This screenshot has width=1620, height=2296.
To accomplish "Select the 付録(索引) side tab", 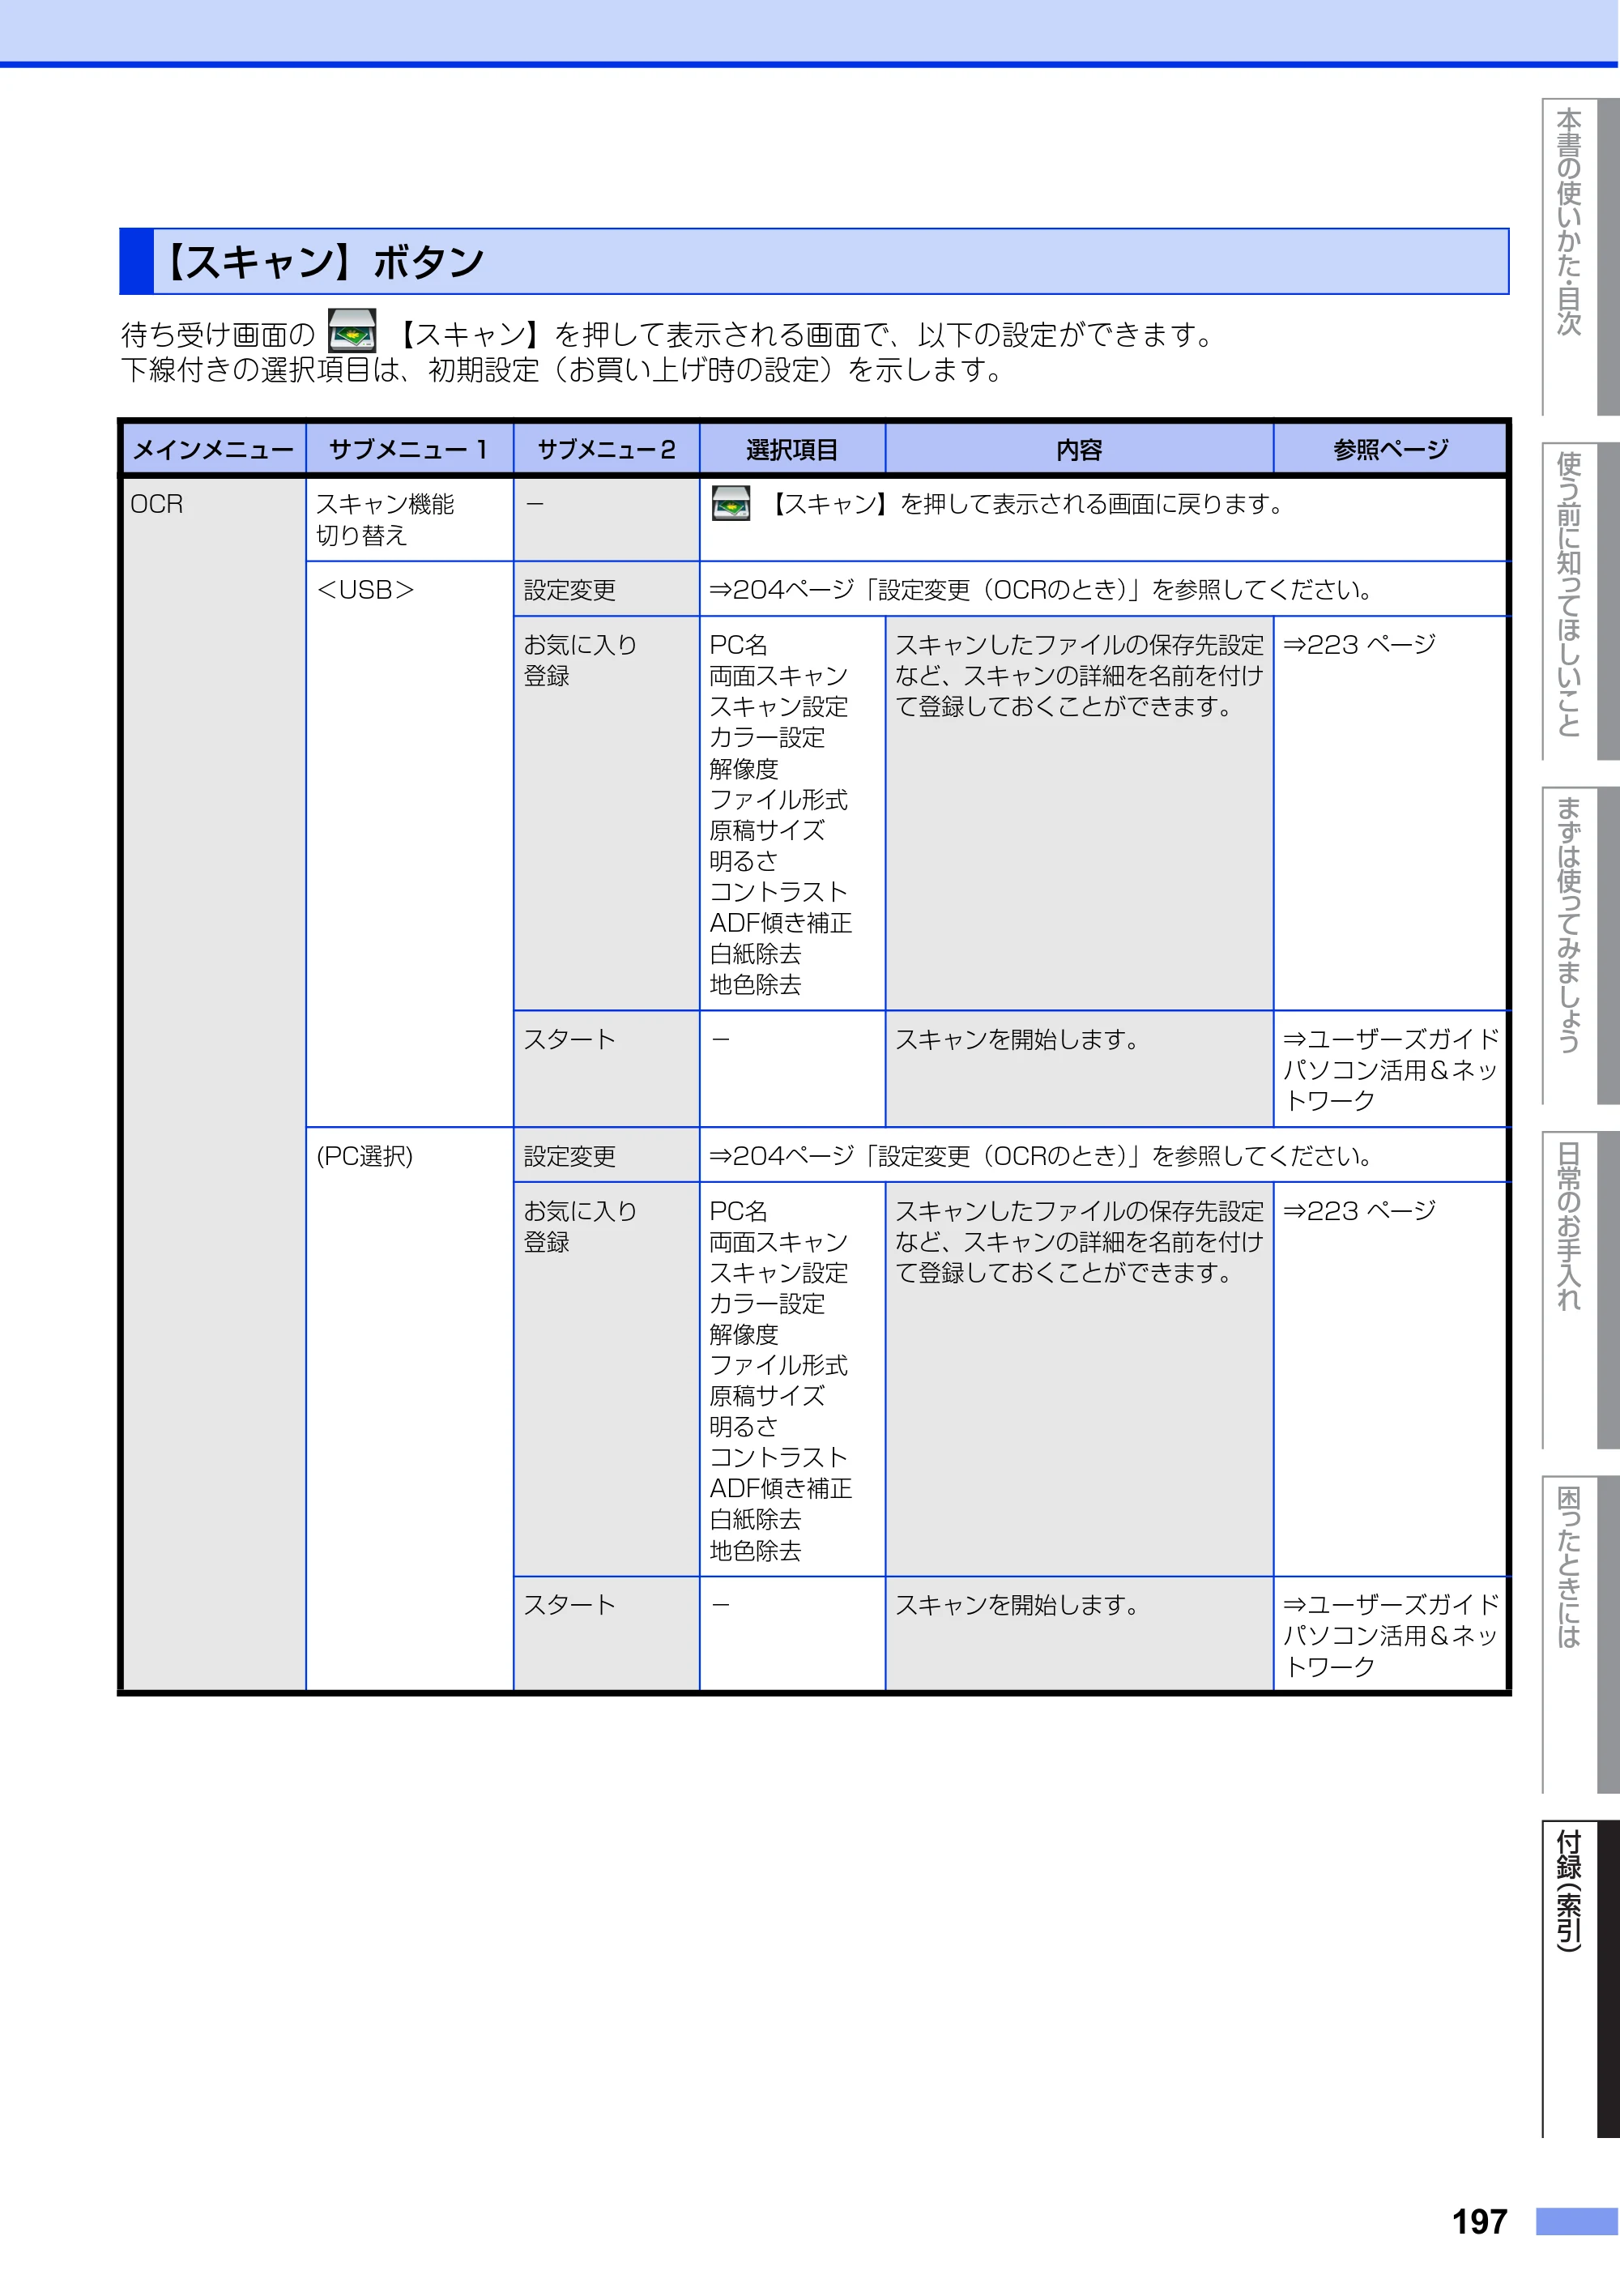I will pos(1580,1979).
